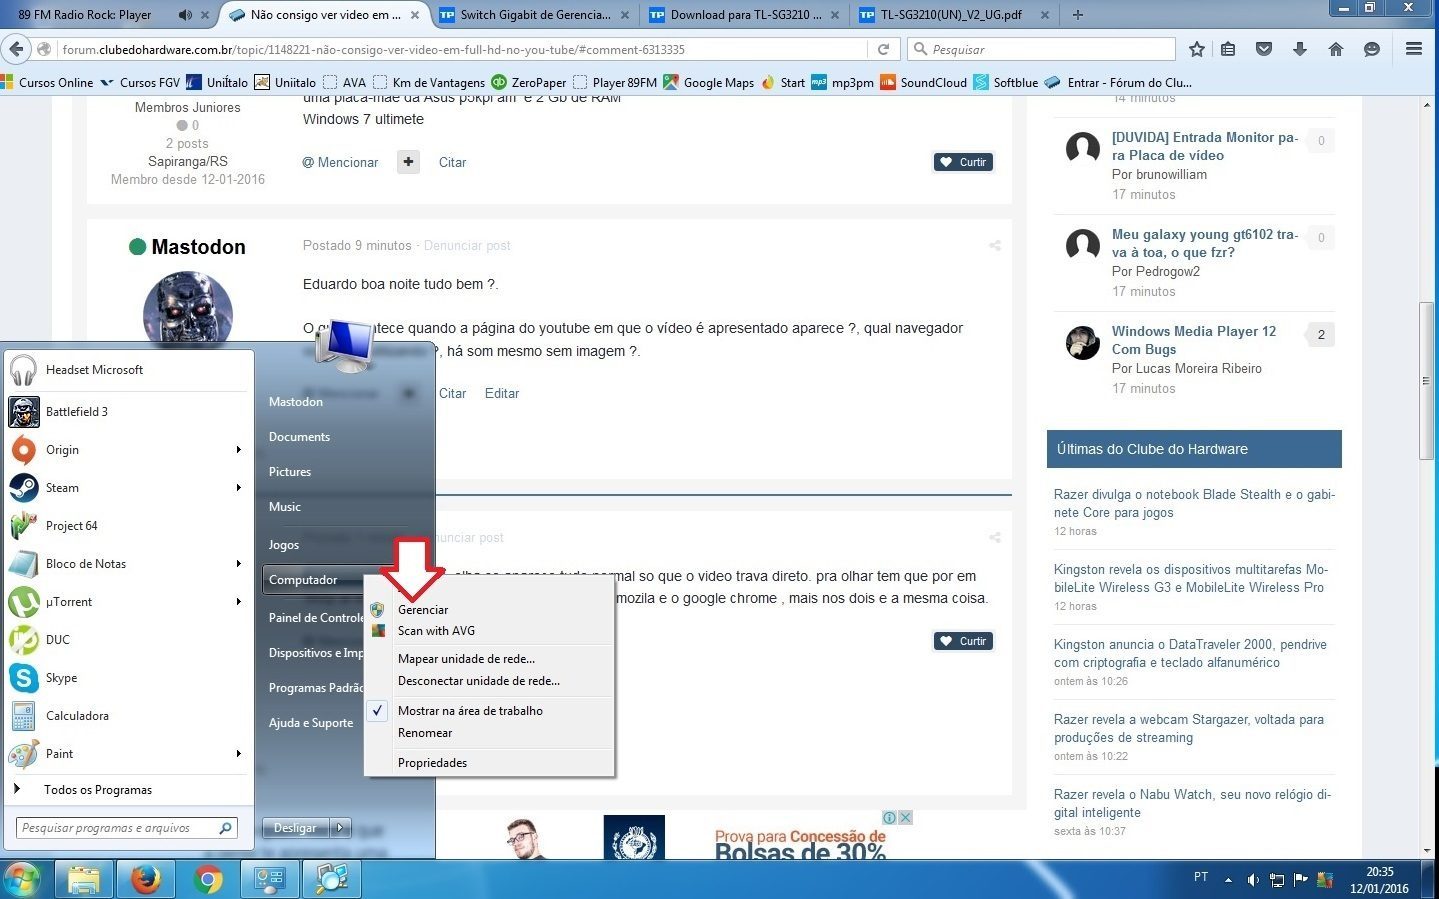This screenshot has width=1439, height=899.
Task: Open the Firefox hamburger menu
Action: tap(1414, 49)
